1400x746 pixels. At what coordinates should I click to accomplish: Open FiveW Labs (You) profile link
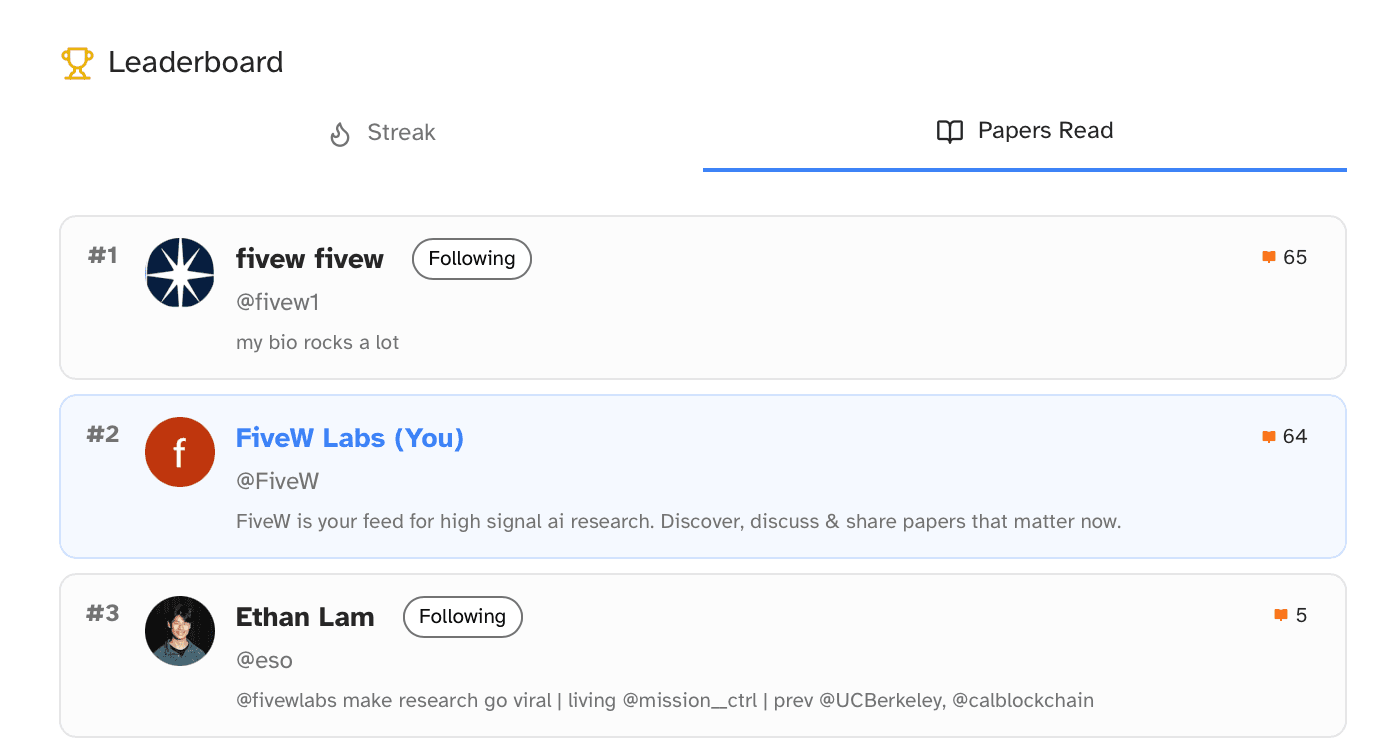tap(349, 438)
